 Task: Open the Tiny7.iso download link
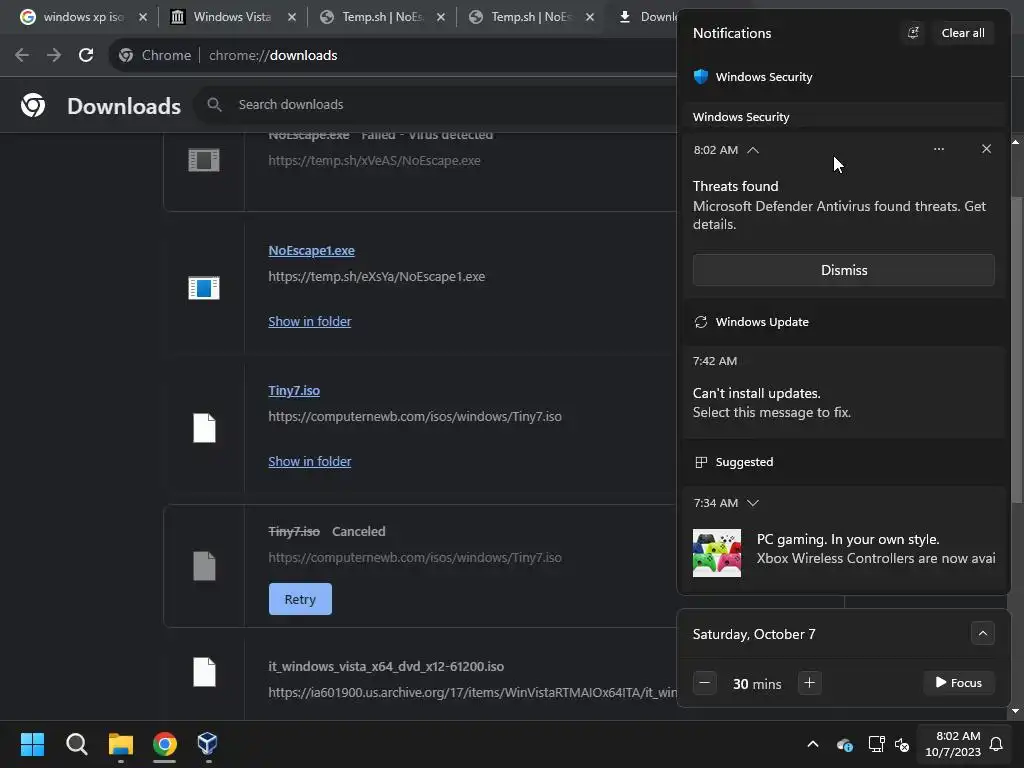(294, 391)
